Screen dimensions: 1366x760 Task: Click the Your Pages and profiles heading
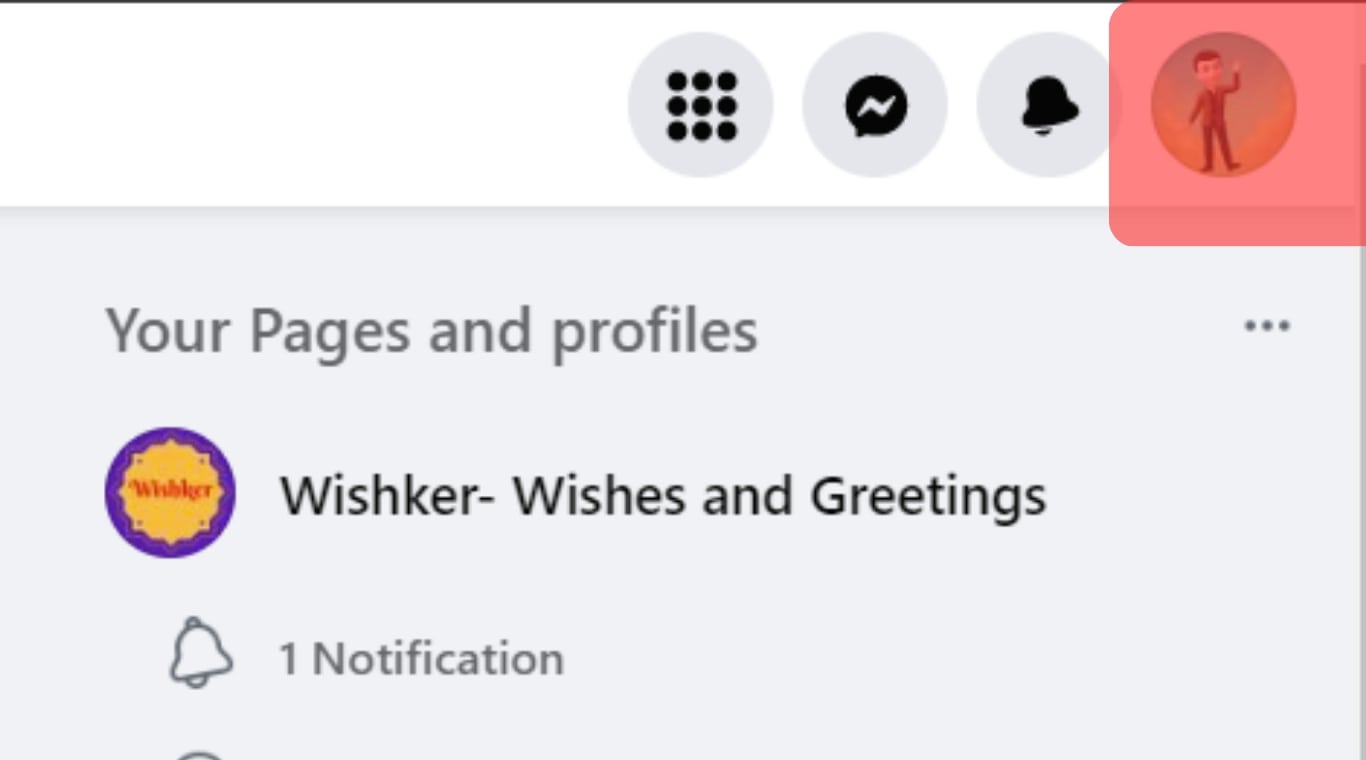(432, 332)
